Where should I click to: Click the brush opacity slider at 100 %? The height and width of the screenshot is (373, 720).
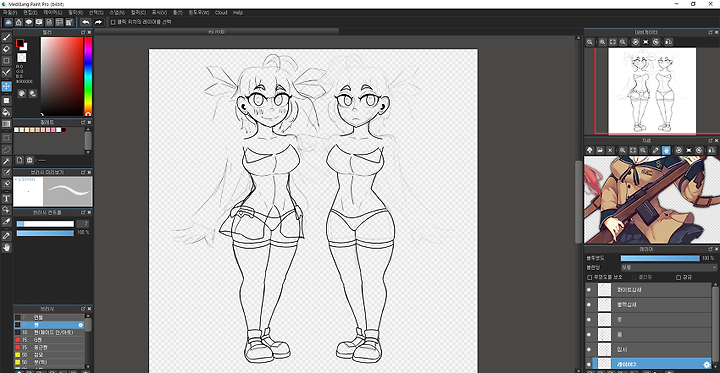tap(45, 233)
